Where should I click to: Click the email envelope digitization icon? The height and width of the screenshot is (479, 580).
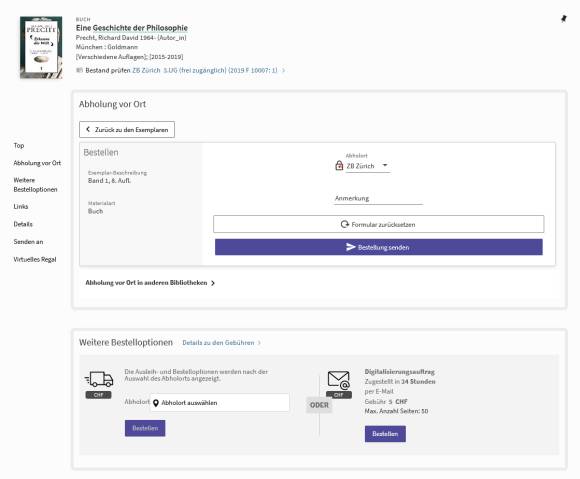(338, 380)
